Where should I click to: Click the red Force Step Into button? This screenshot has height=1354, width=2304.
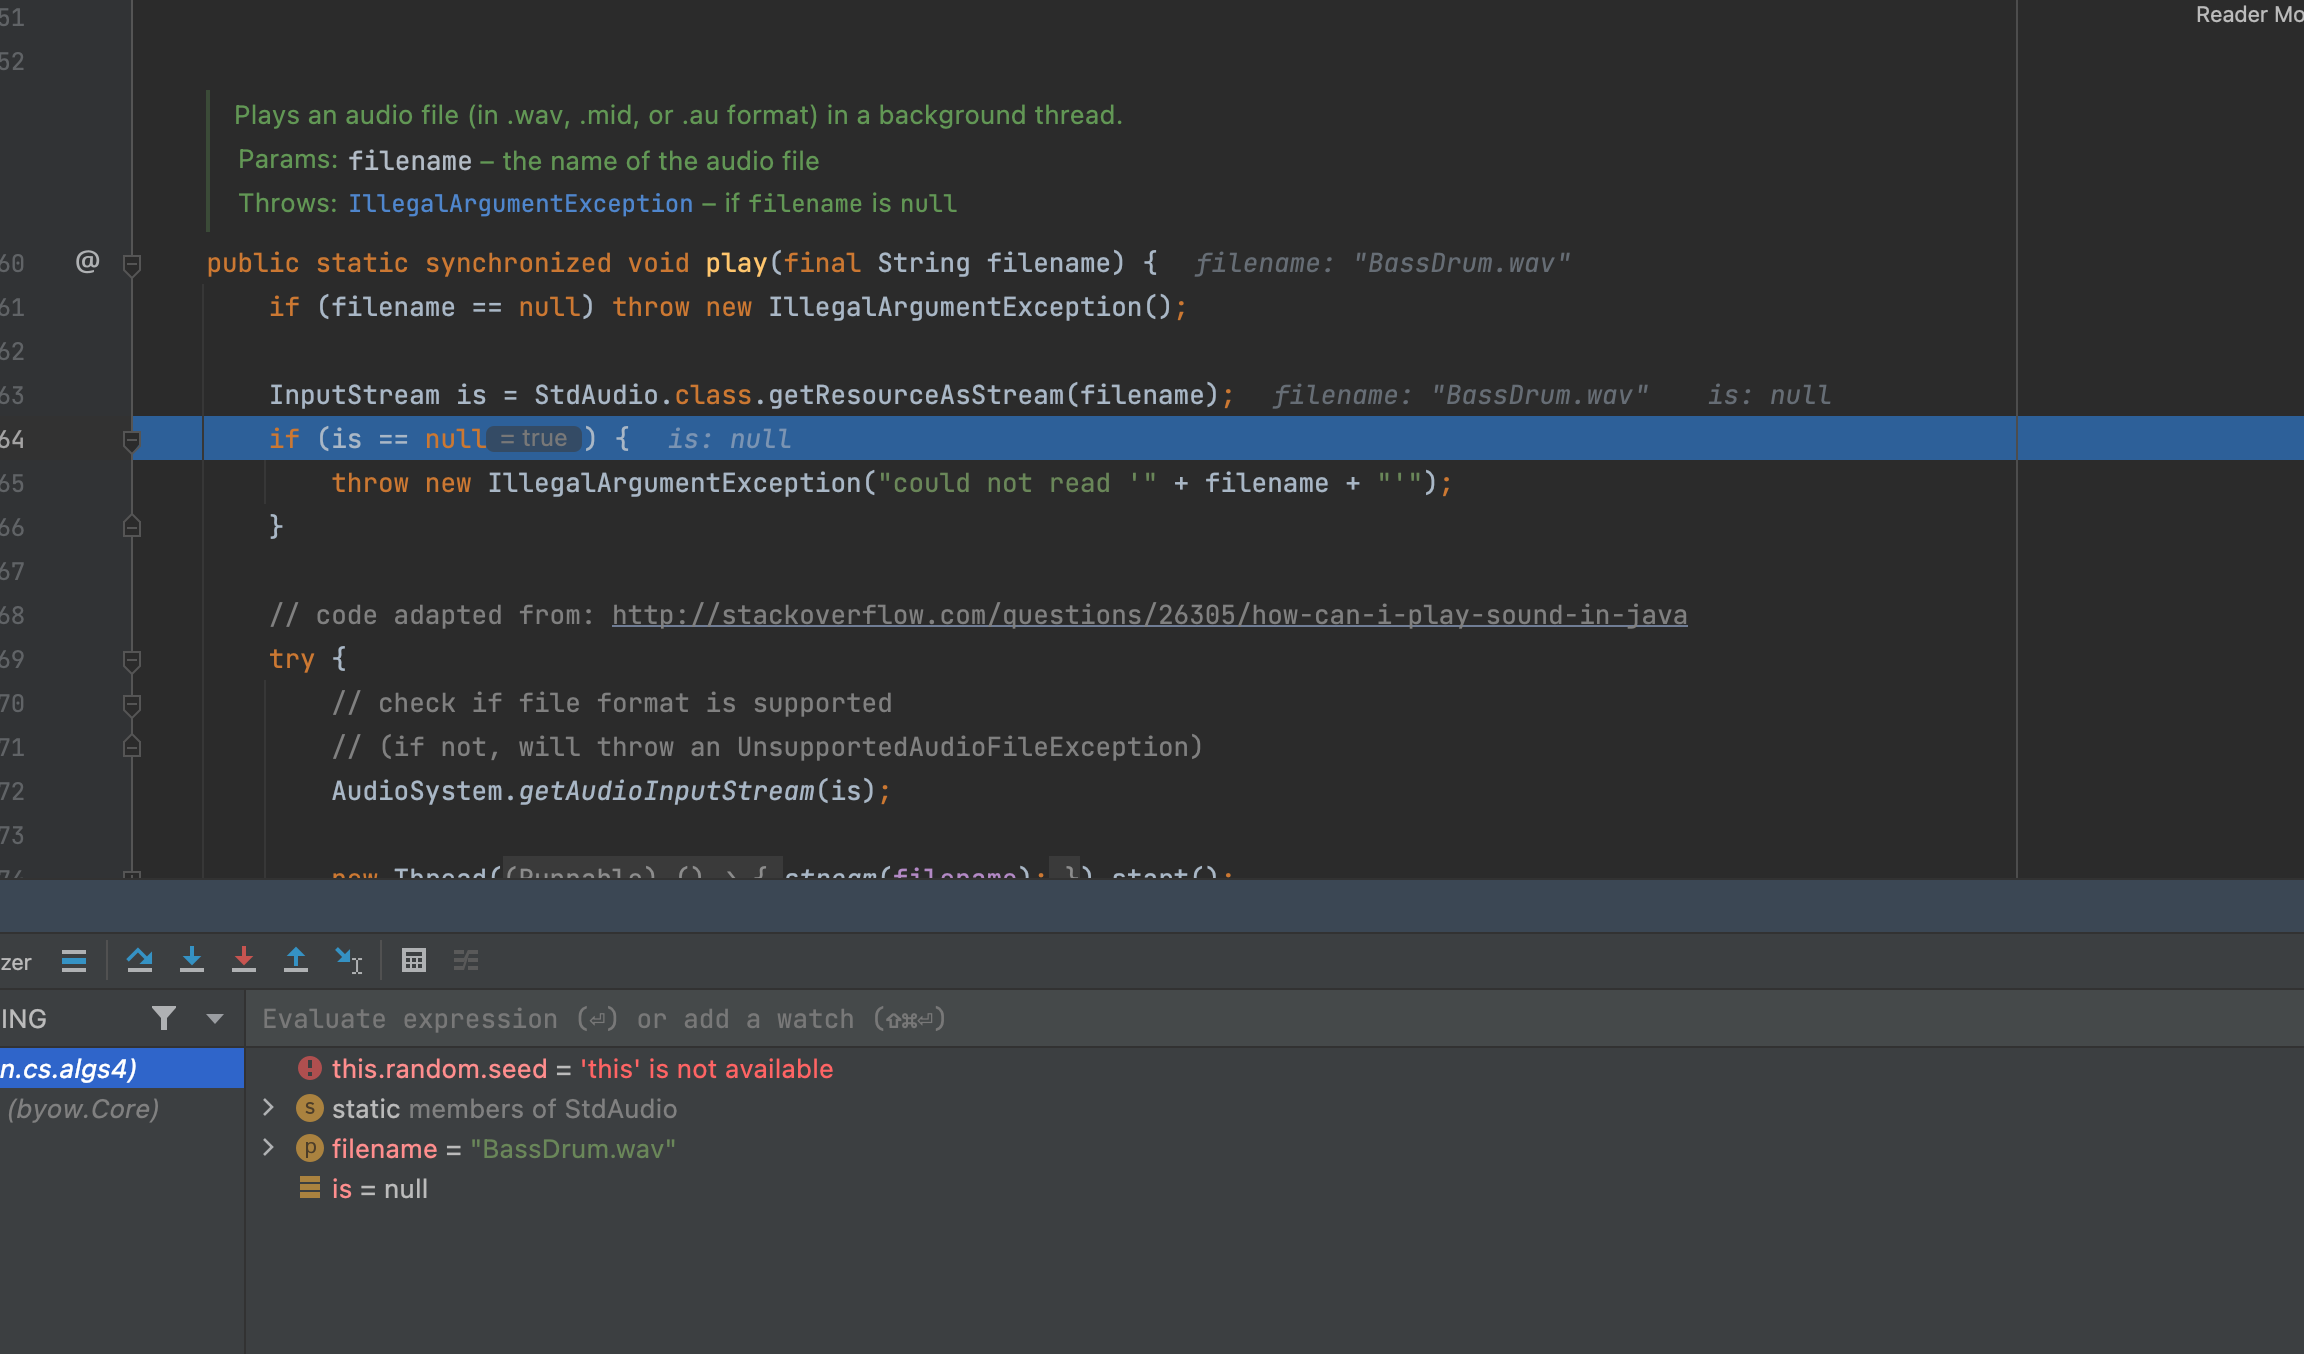tap(244, 961)
